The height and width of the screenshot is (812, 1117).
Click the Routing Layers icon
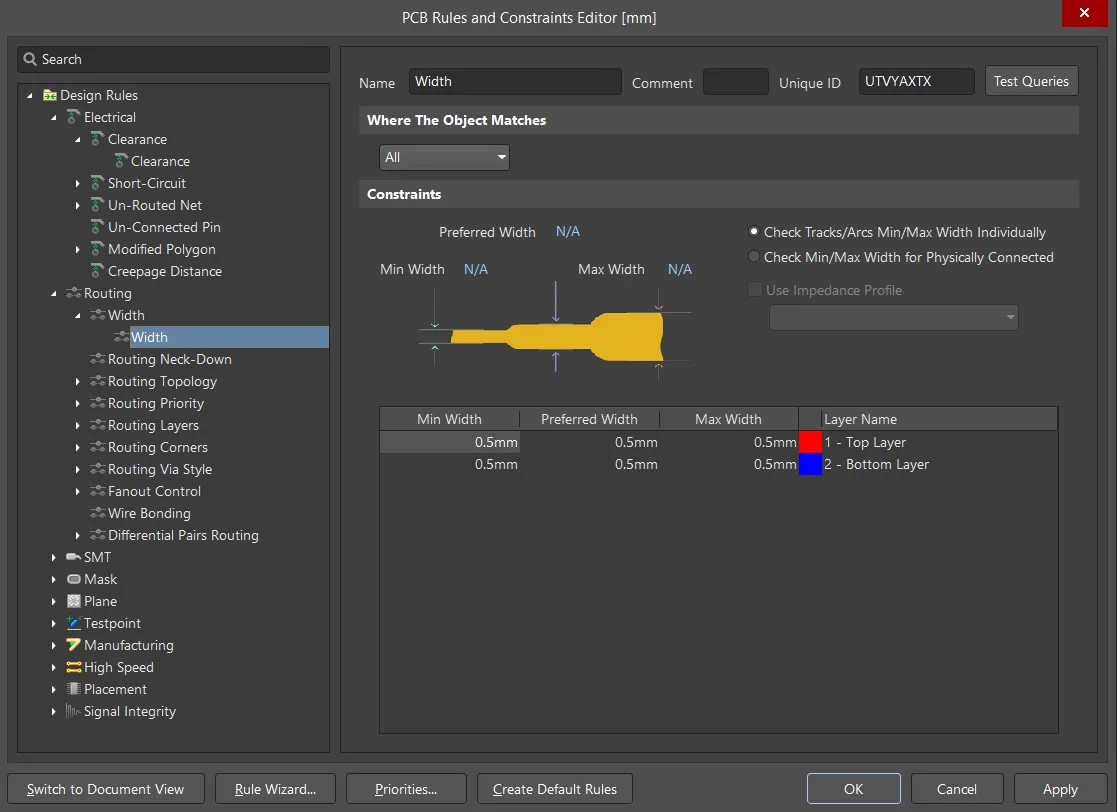coord(98,425)
